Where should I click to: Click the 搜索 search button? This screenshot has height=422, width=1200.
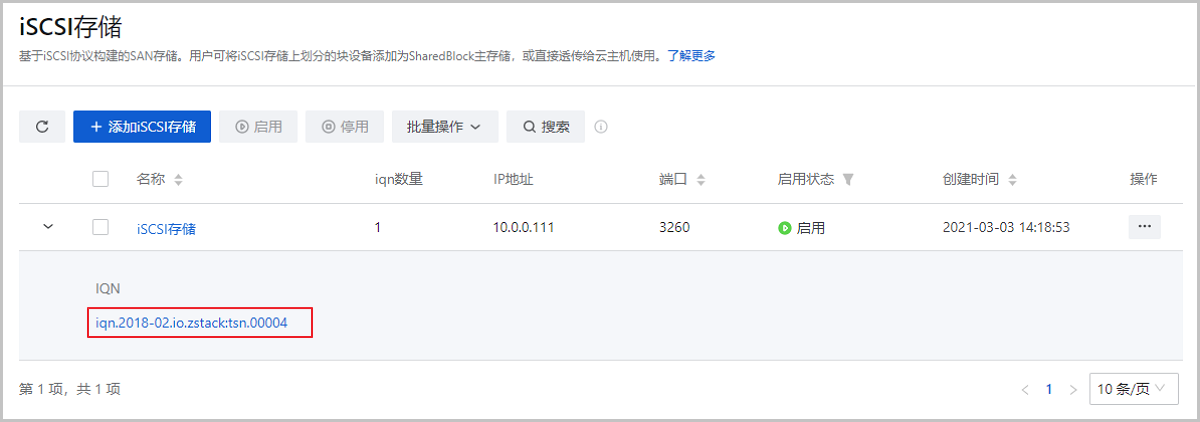pyautogui.click(x=545, y=127)
